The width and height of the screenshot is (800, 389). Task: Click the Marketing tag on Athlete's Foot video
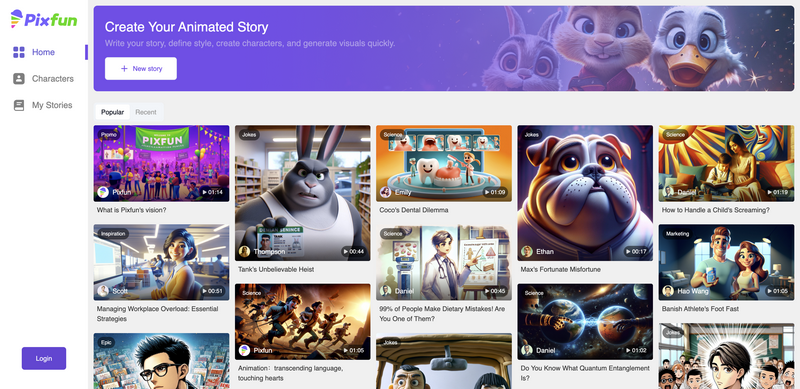(x=678, y=234)
